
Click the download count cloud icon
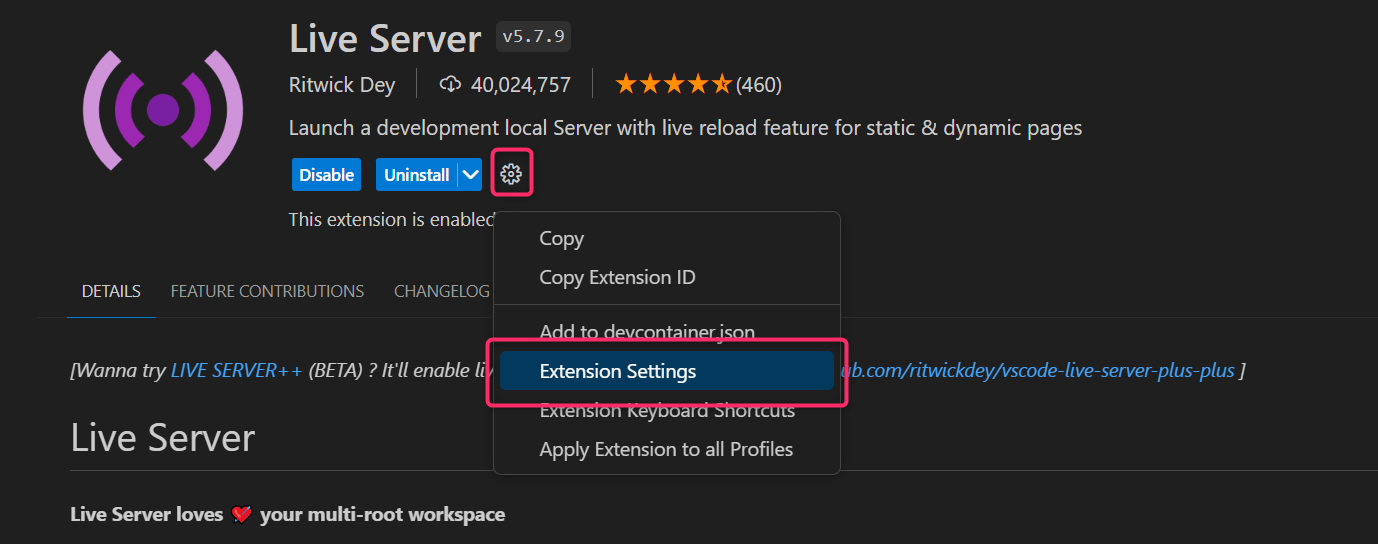point(450,84)
